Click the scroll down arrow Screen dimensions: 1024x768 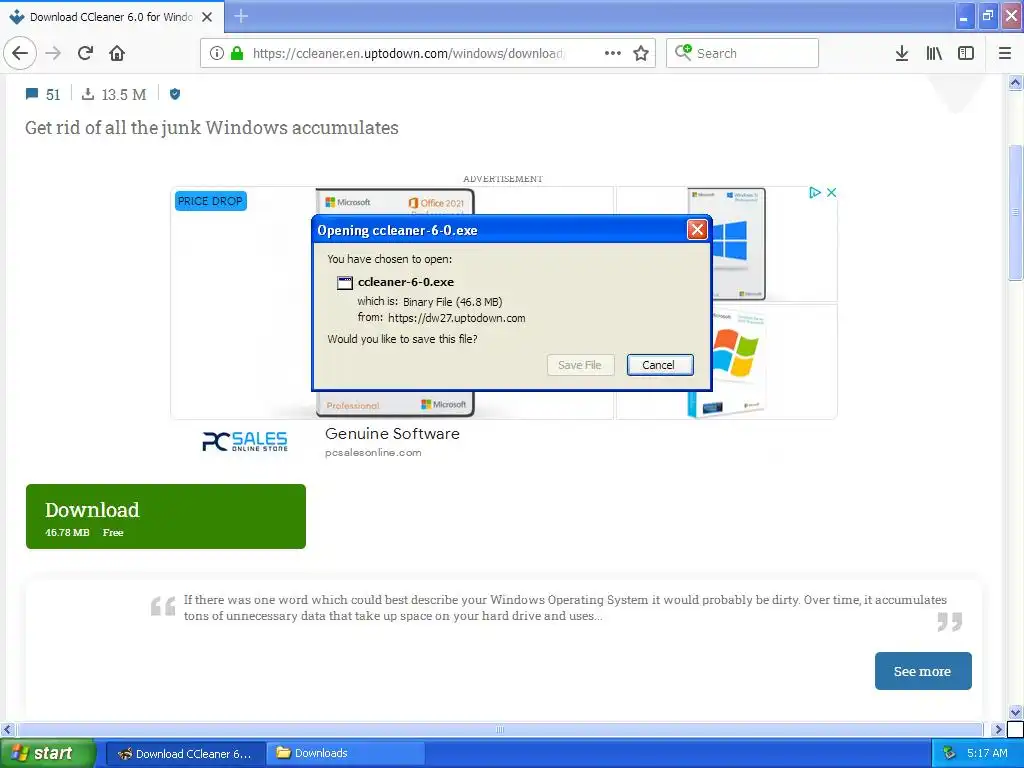(1015, 712)
